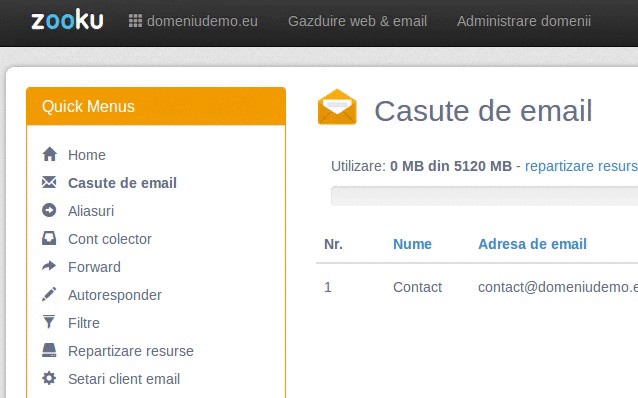The width and height of the screenshot is (638, 398).
Task: Click the zooku logo
Action: click(x=68, y=21)
